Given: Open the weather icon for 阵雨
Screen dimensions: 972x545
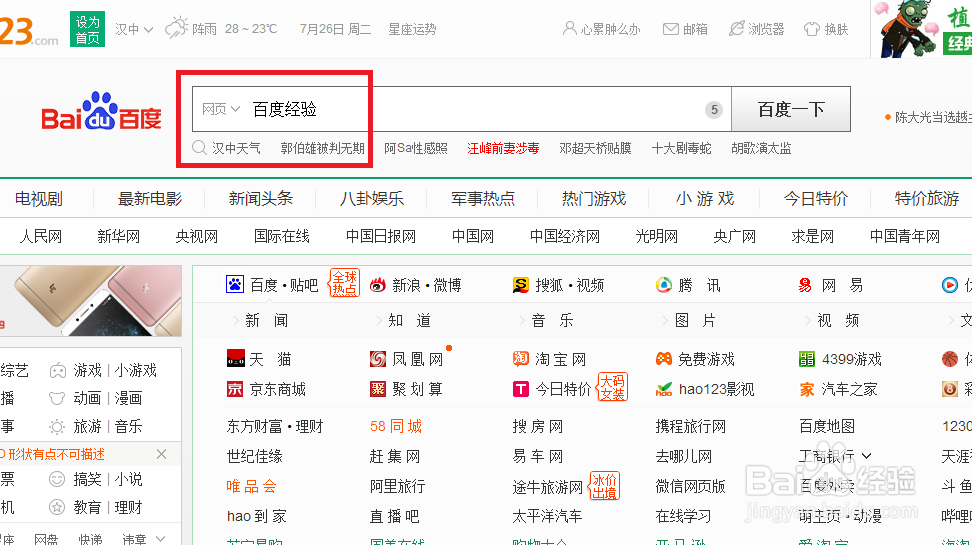Looking at the screenshot, I should pos(177,28).
